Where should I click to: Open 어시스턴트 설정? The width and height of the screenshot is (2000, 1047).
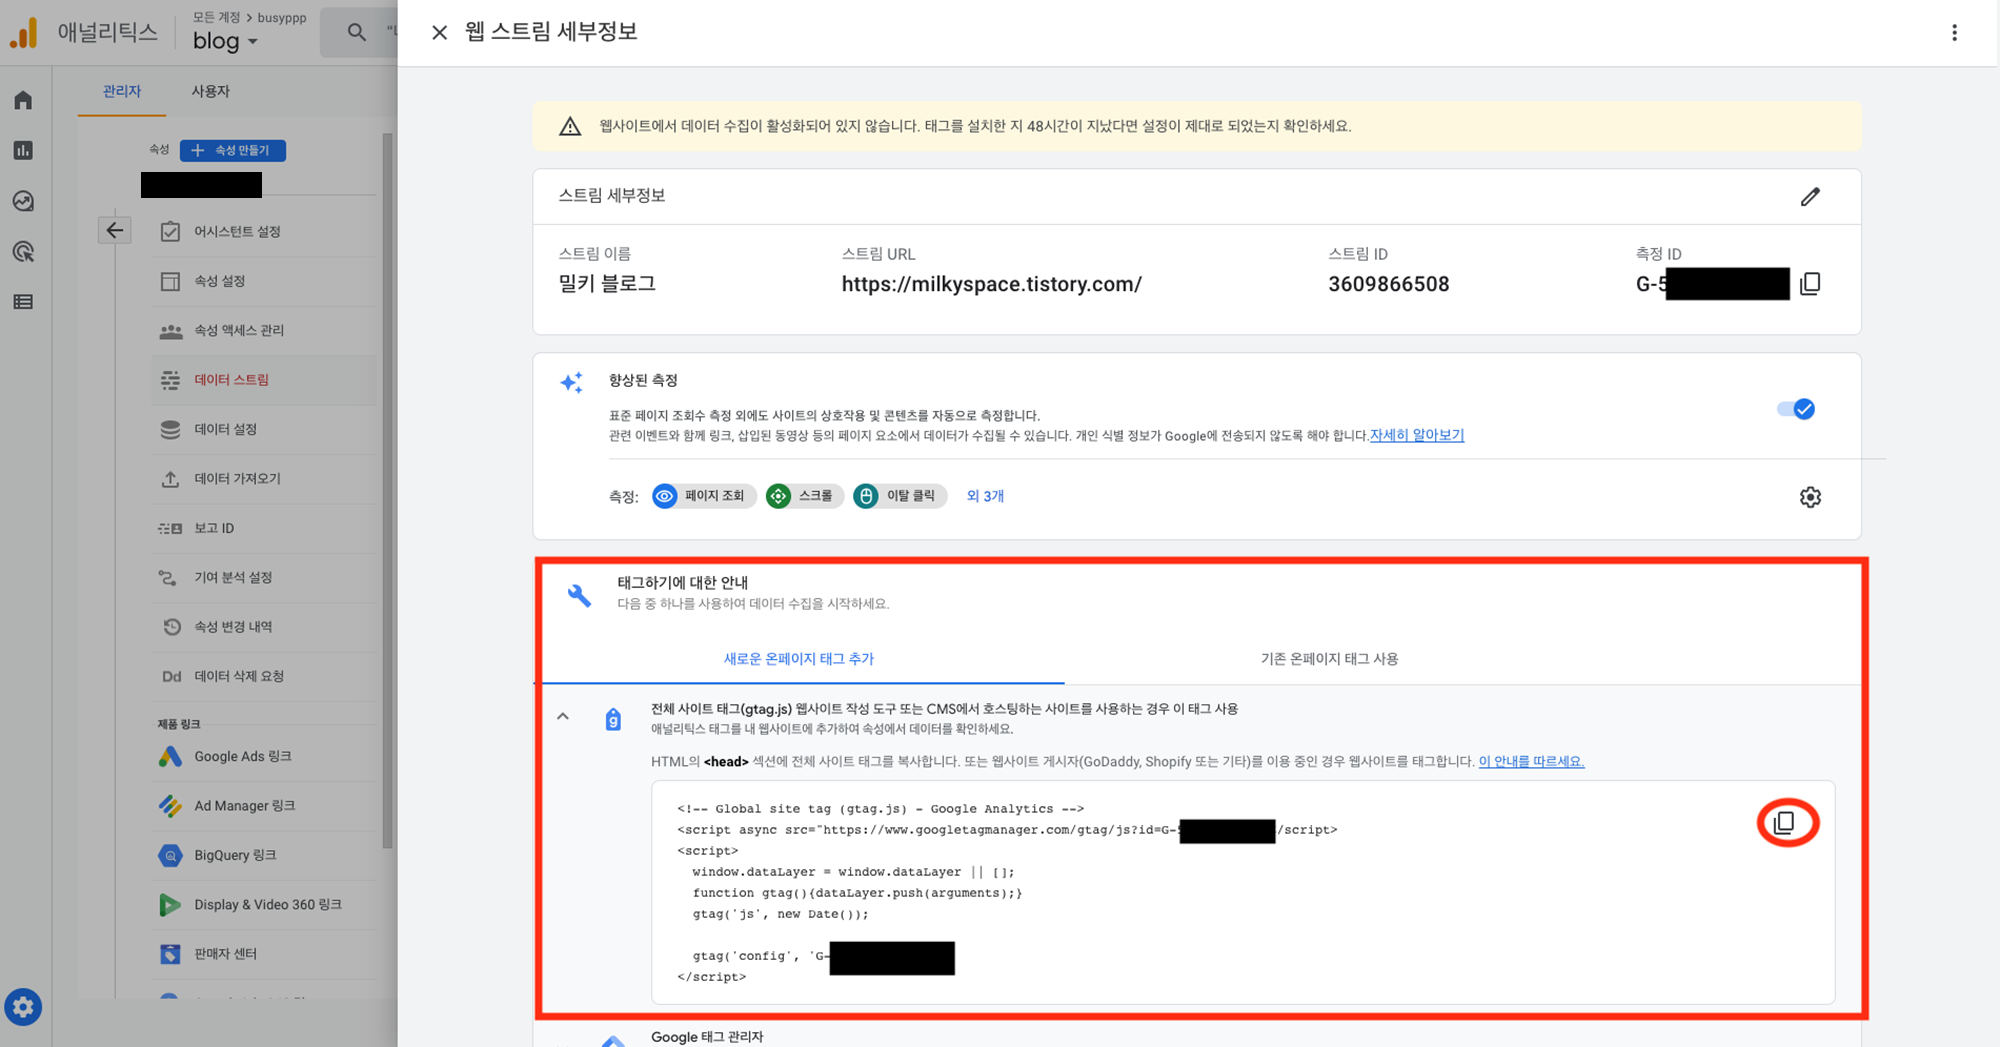[264, 231]
